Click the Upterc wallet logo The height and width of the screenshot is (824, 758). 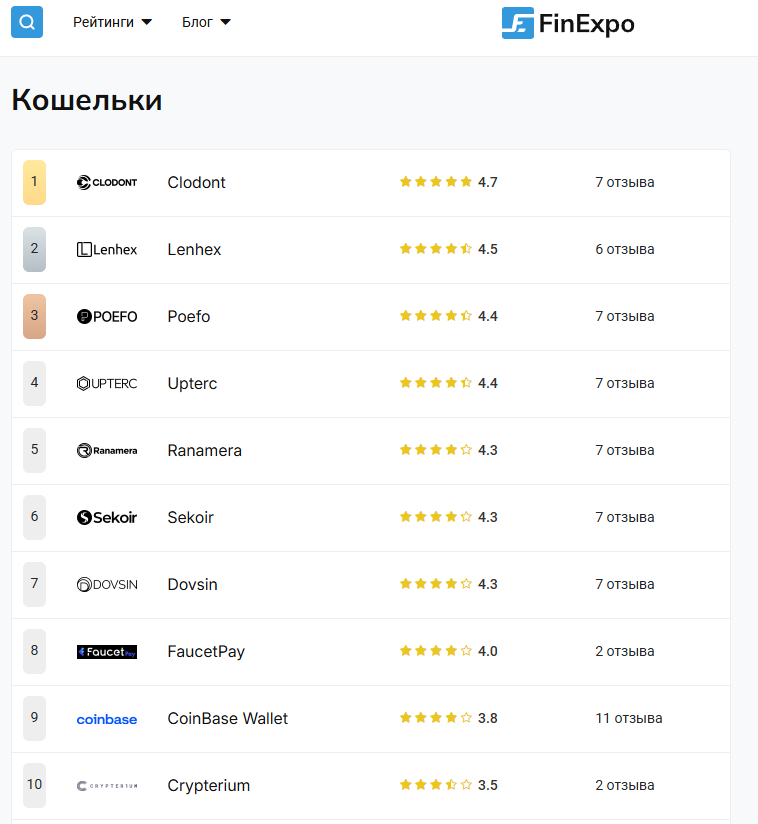click(107, 383)
